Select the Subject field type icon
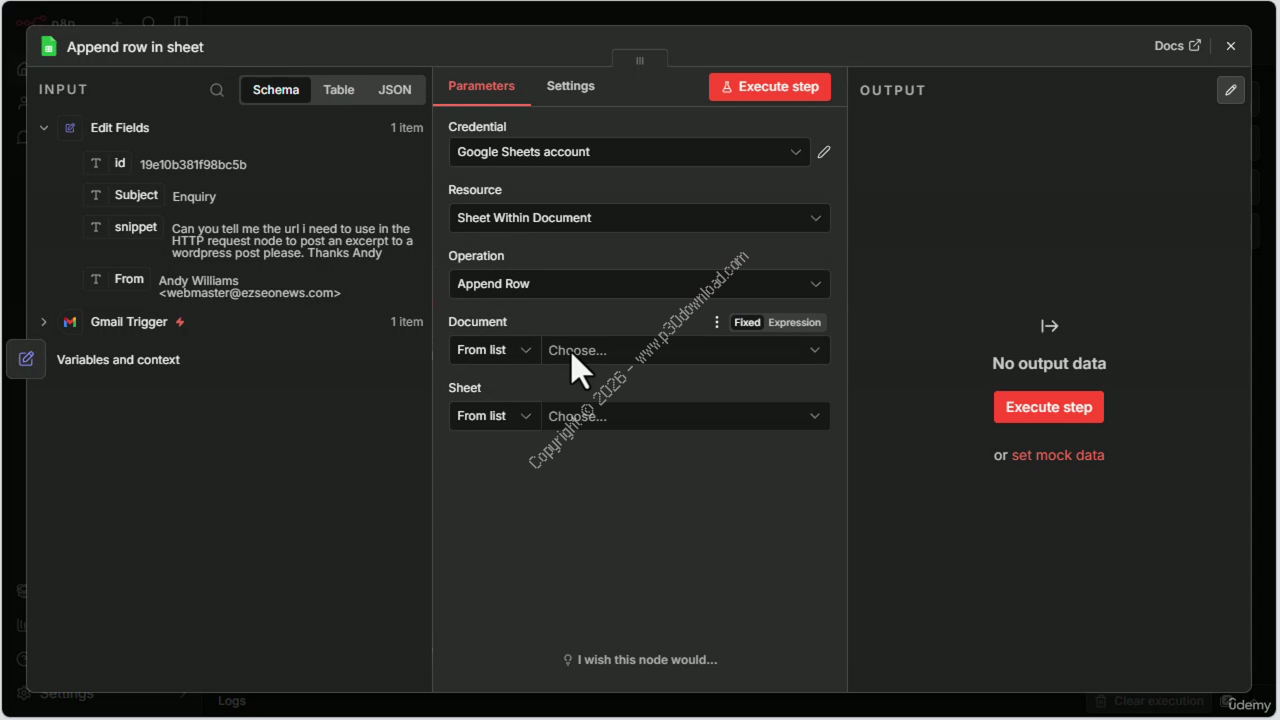Viewport: 1280px width, 720px height. [96, 195]
